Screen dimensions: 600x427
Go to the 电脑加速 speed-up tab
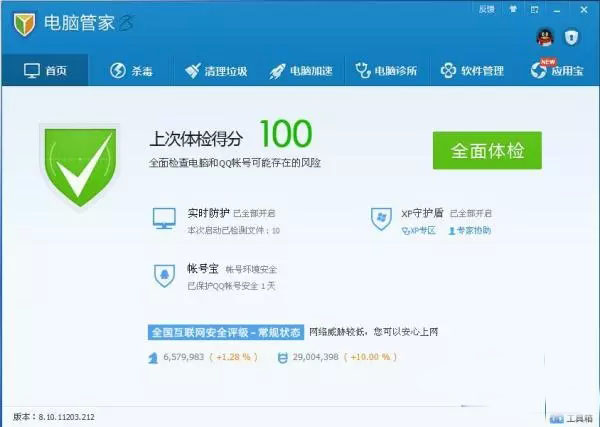tap(301, 70)
